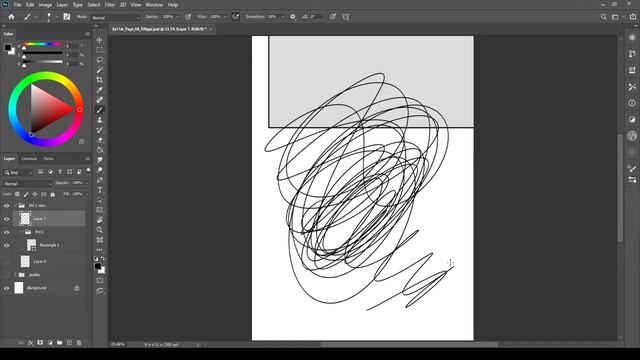Select the Brush tool in the toolbar
This screenshot has height=360, width=640.
[100, 110]
